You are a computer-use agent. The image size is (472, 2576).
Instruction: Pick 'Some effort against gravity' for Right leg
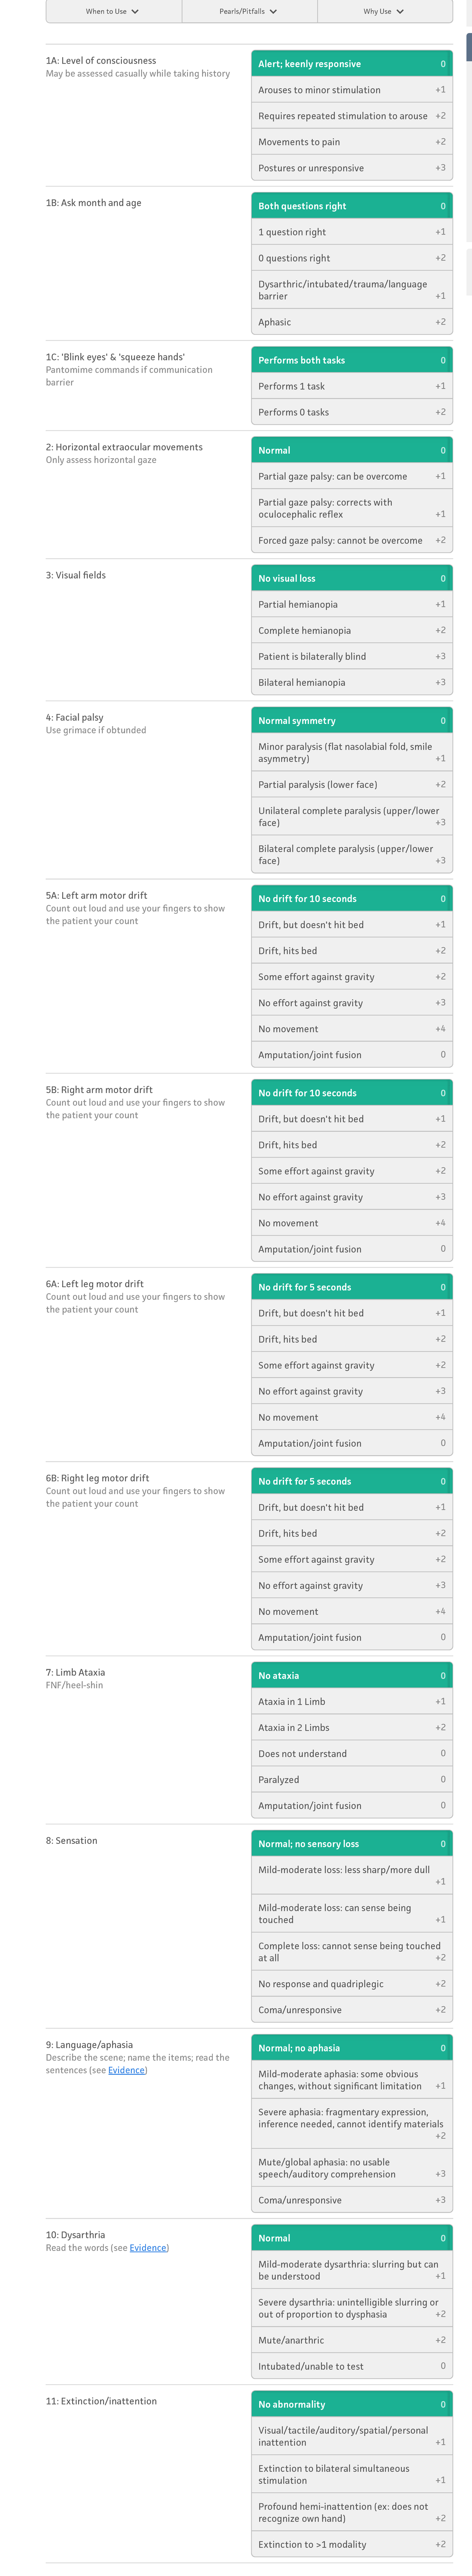pyautogui.click(x=351, y=1559)
